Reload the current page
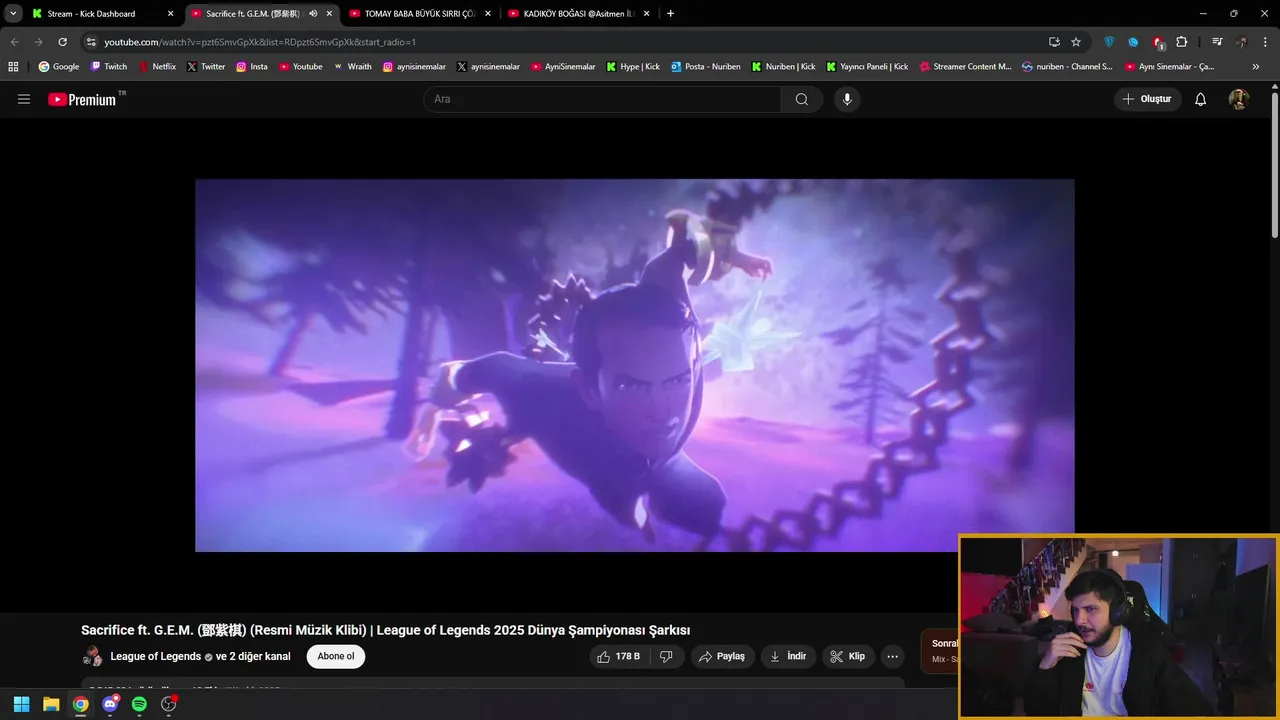Image resolution: width=1280 pixels, height=720 pixels. point(62,42)
